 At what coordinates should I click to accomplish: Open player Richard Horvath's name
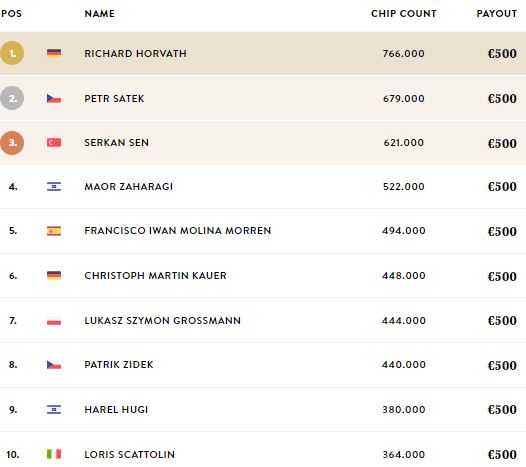point(136,53)
